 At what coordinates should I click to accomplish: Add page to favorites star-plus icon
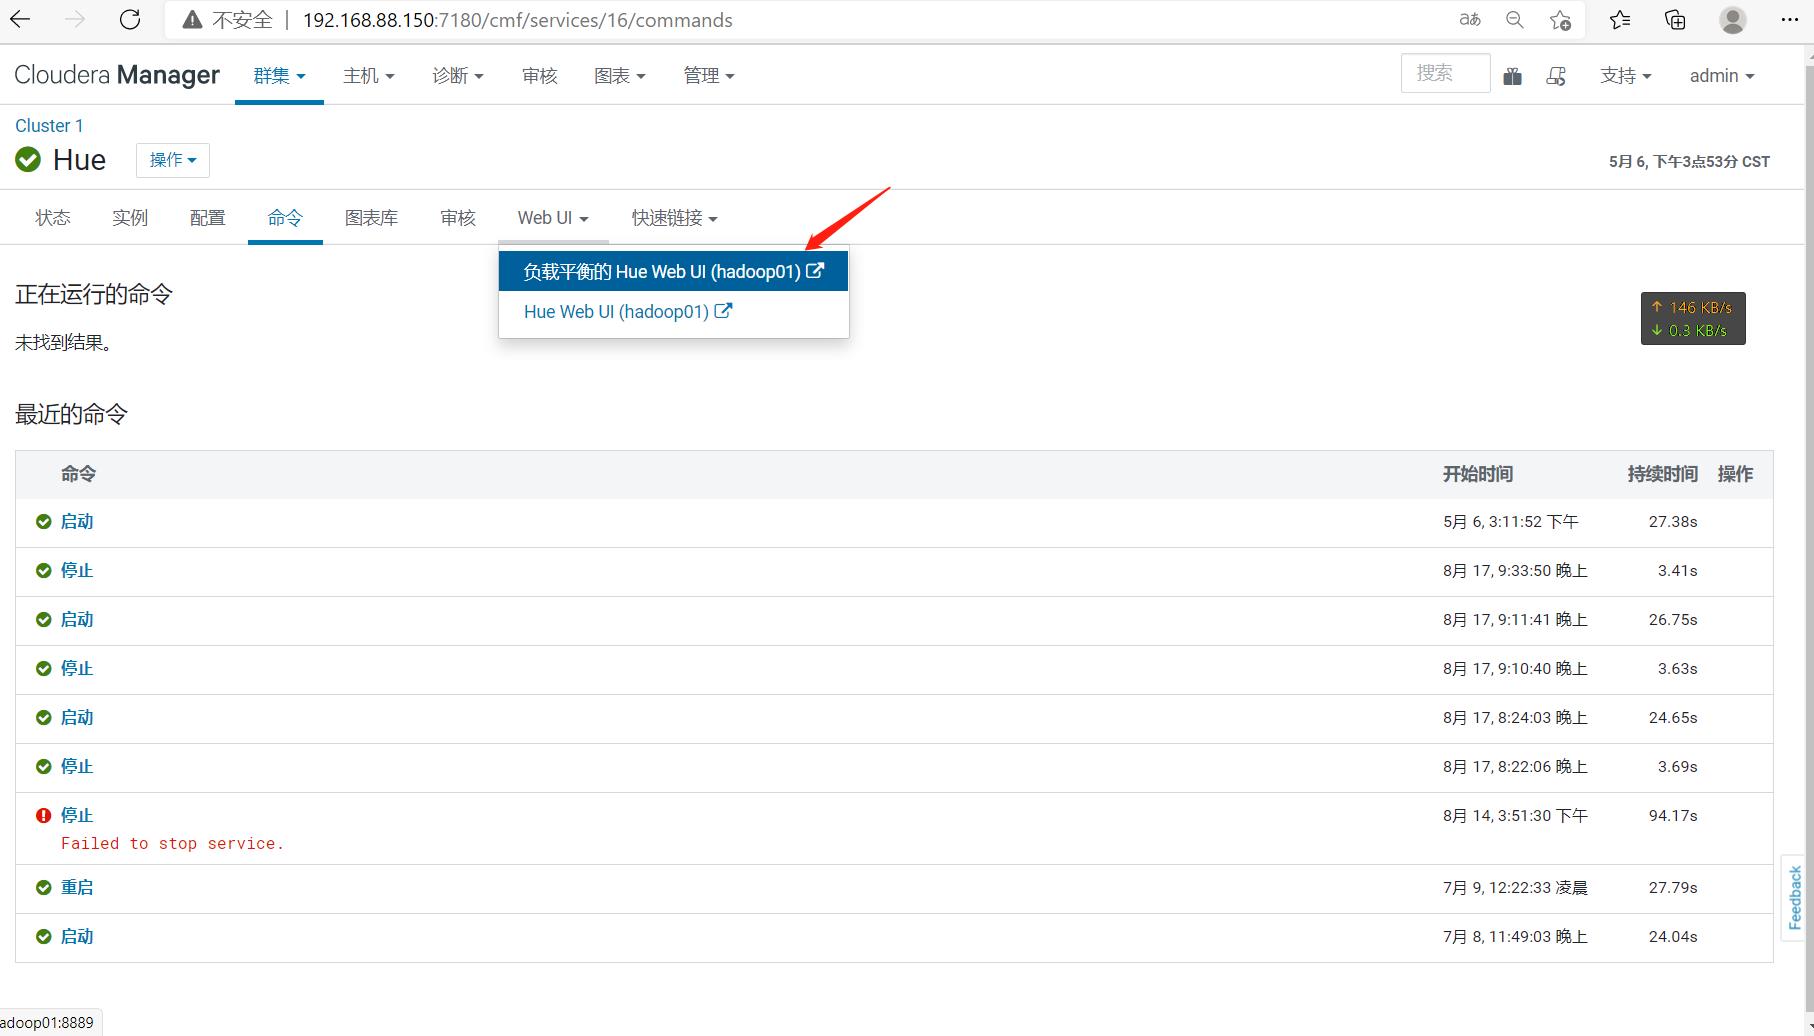[1560, 20]
